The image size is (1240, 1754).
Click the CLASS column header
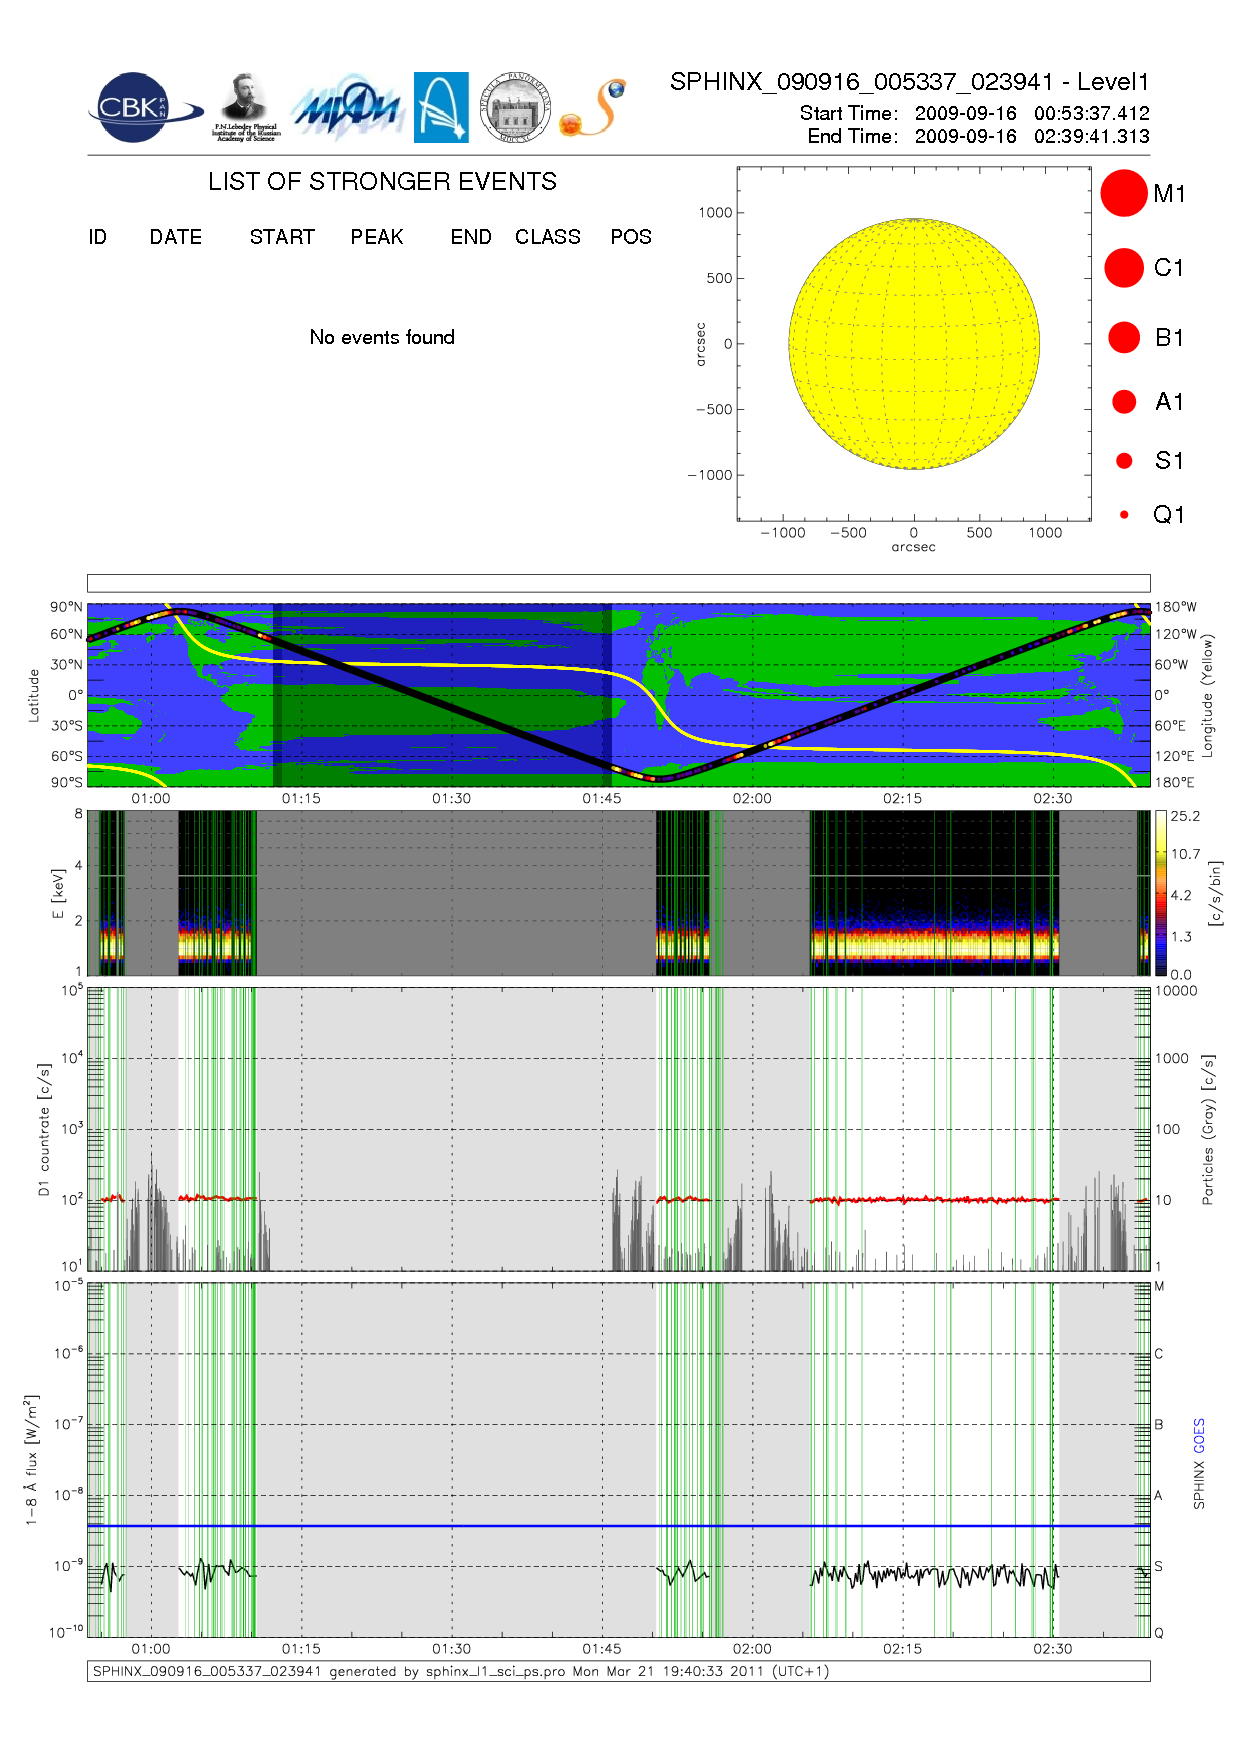(x=547, y=237)
